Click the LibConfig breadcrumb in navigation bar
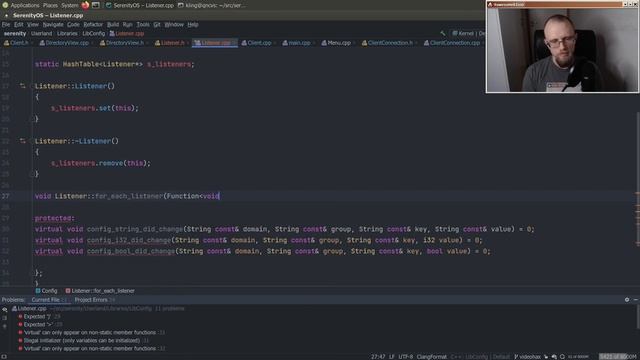Viewport: 640px width, 360px height. (93, 33)
